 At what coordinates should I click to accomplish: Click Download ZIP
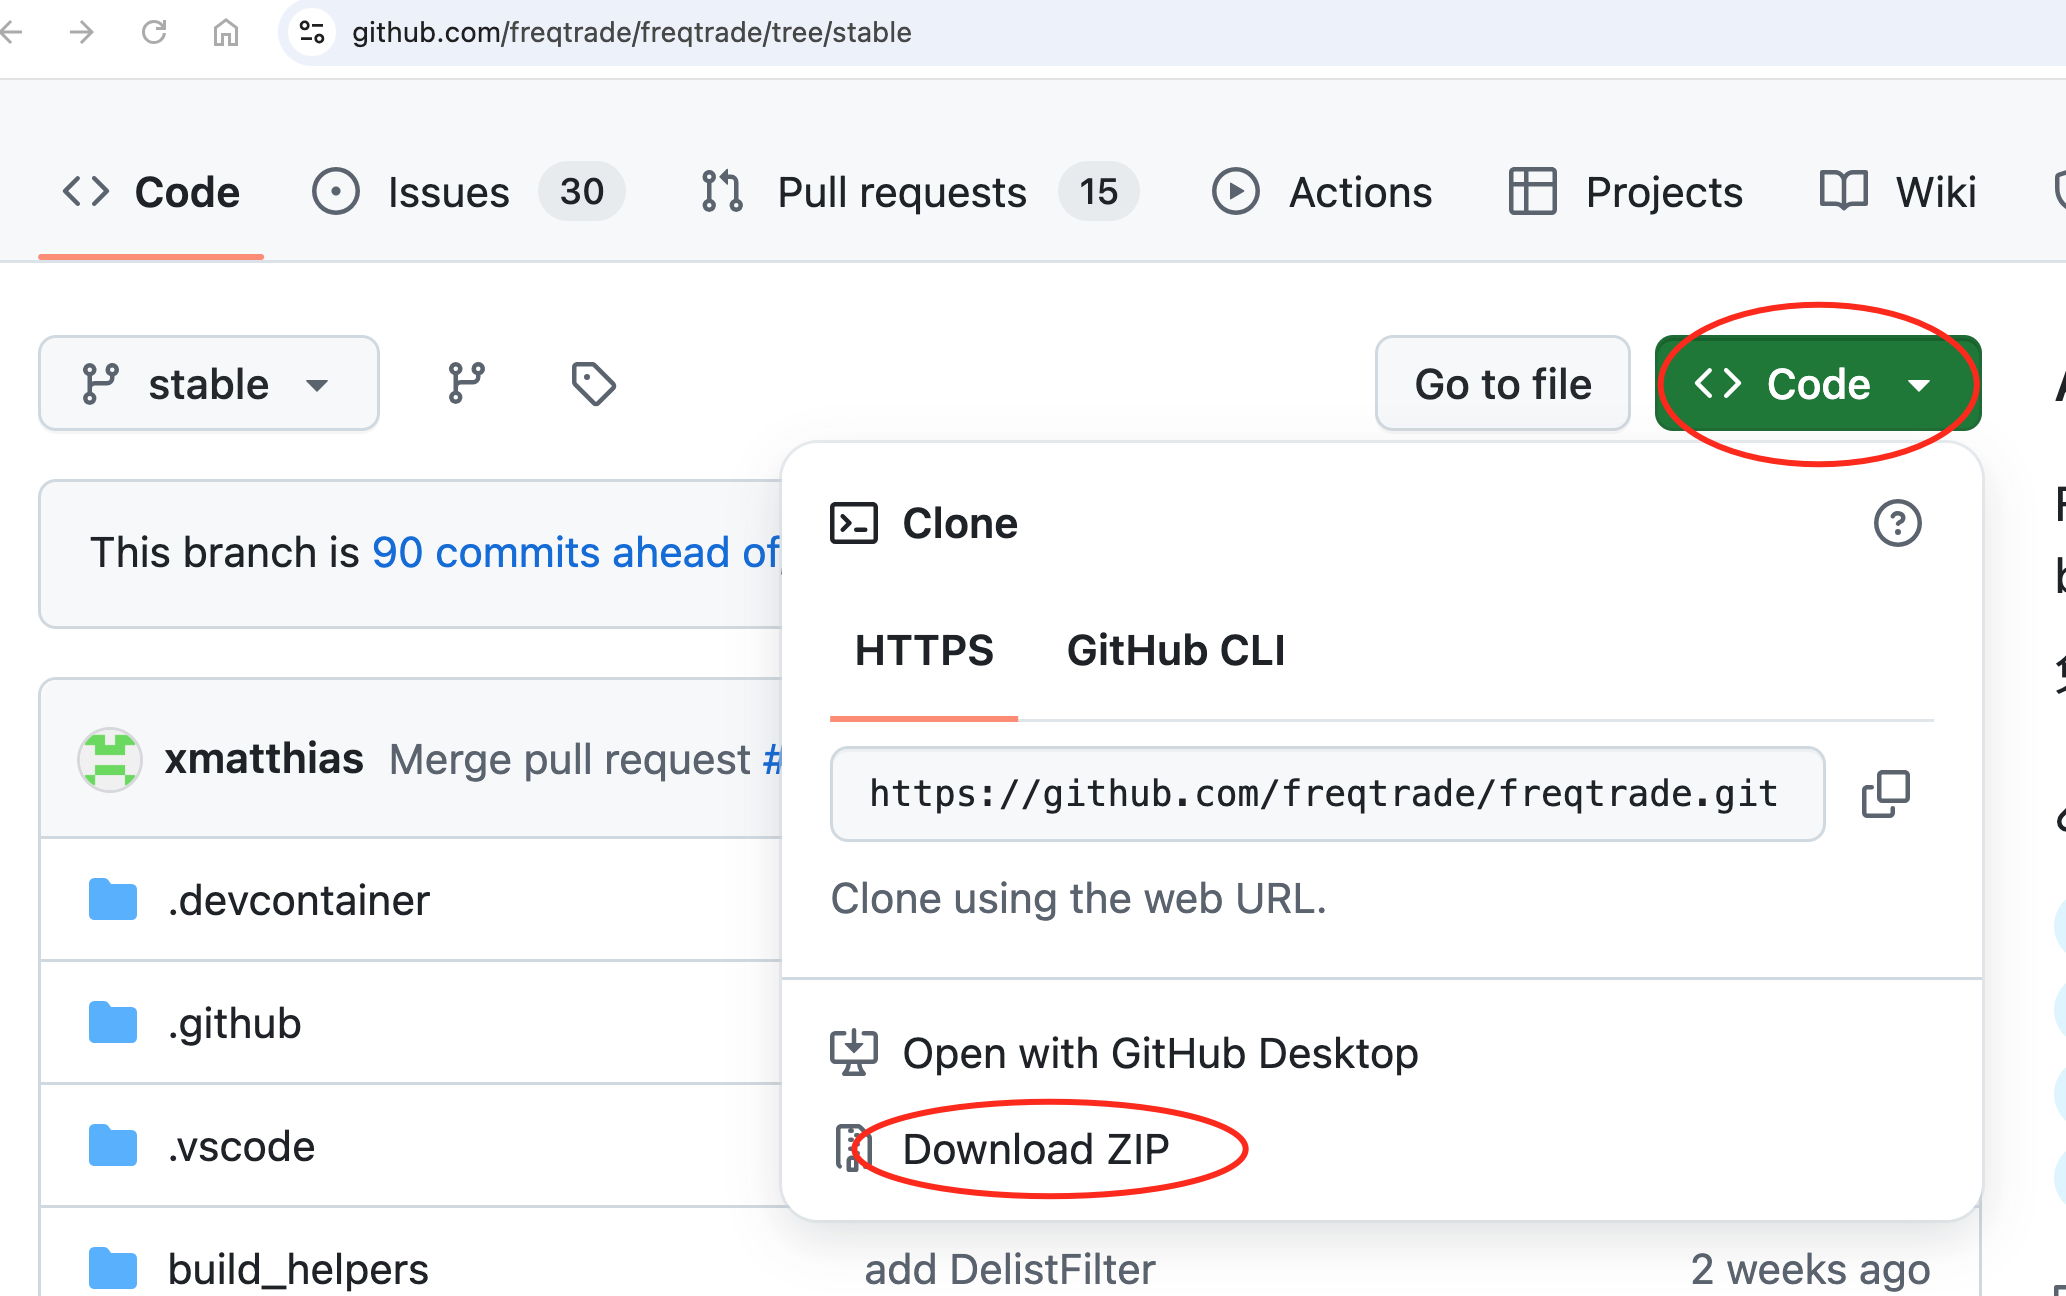[1035, 1149]
